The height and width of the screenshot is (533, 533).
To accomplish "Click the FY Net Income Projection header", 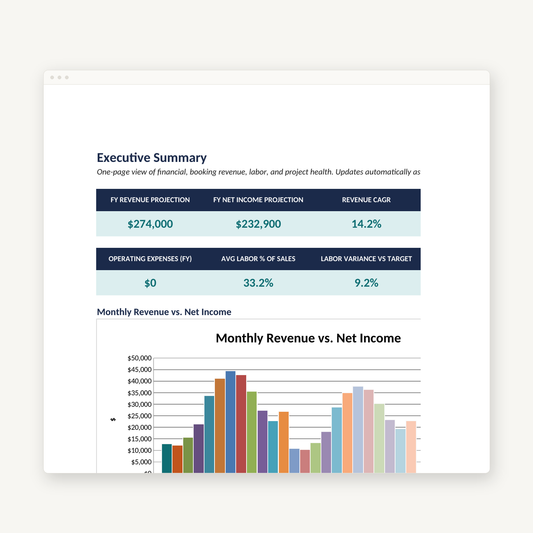I will point(258,200).
